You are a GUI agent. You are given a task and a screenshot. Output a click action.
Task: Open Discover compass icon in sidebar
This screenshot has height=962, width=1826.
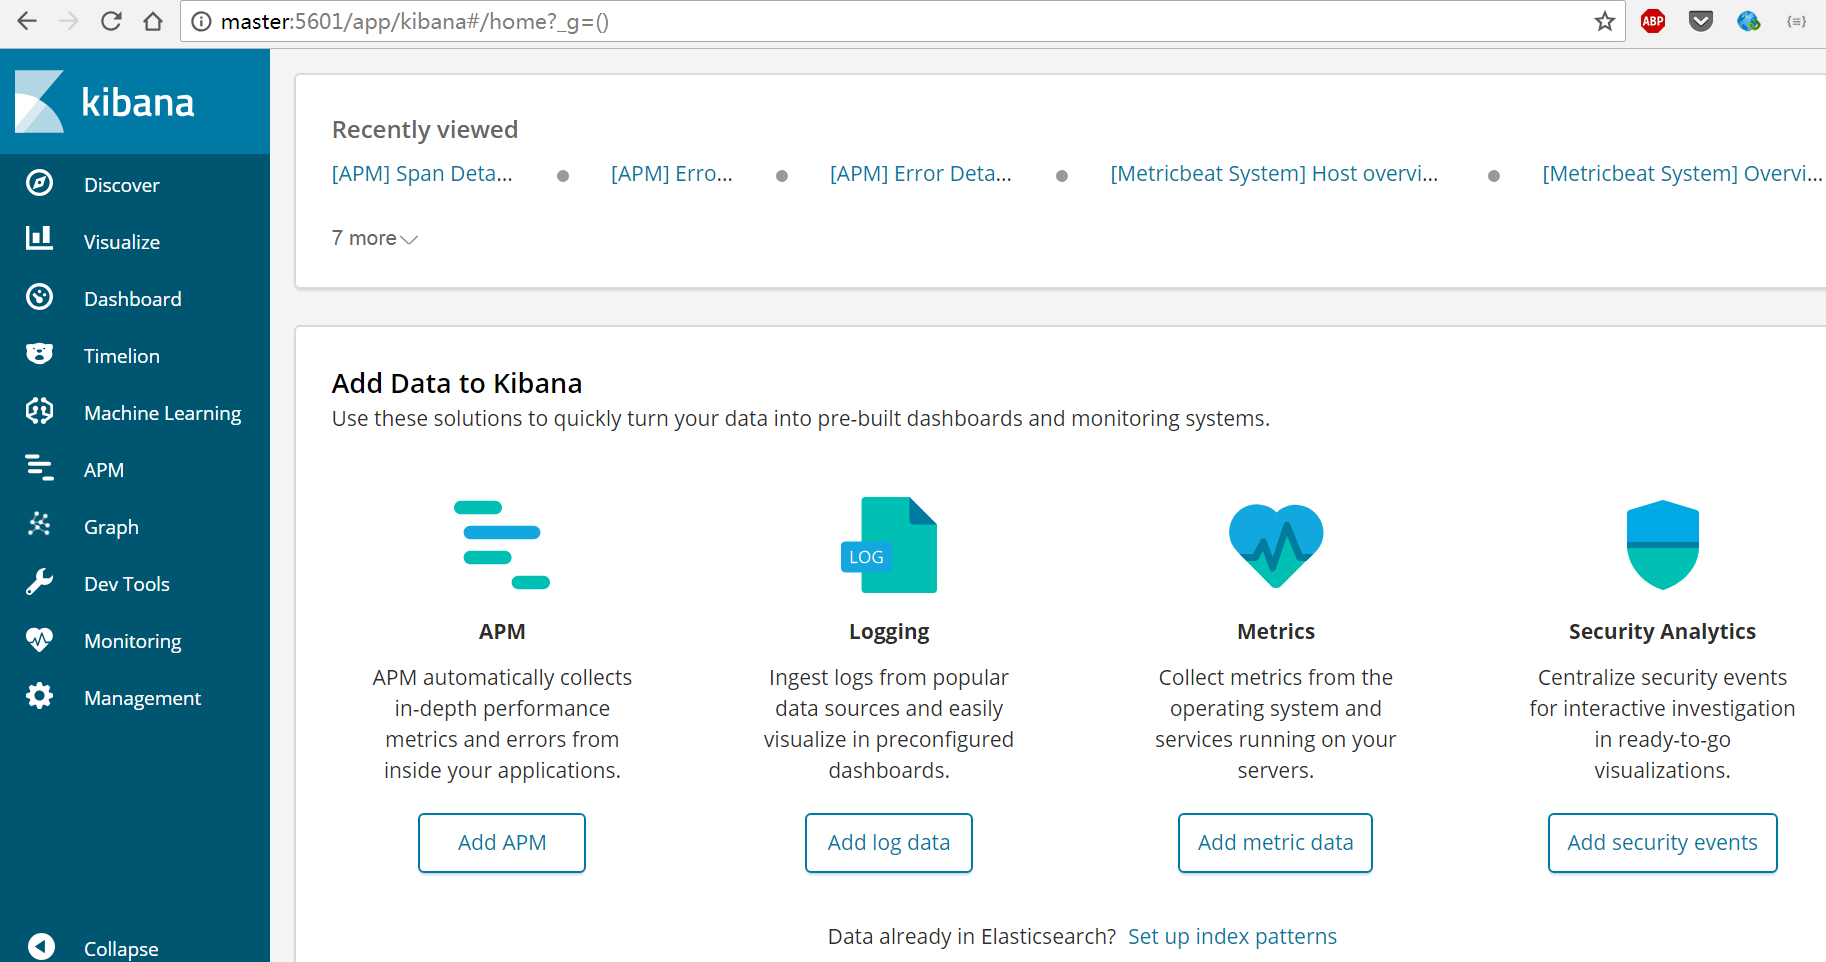point(40,183)
